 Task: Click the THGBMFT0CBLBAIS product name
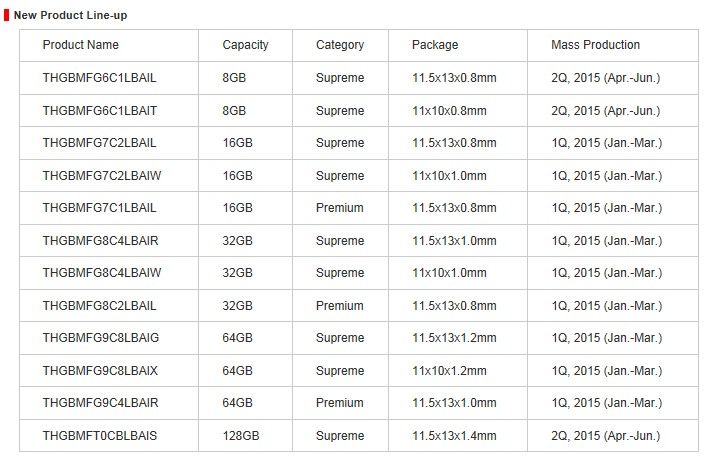coord(100,436)
